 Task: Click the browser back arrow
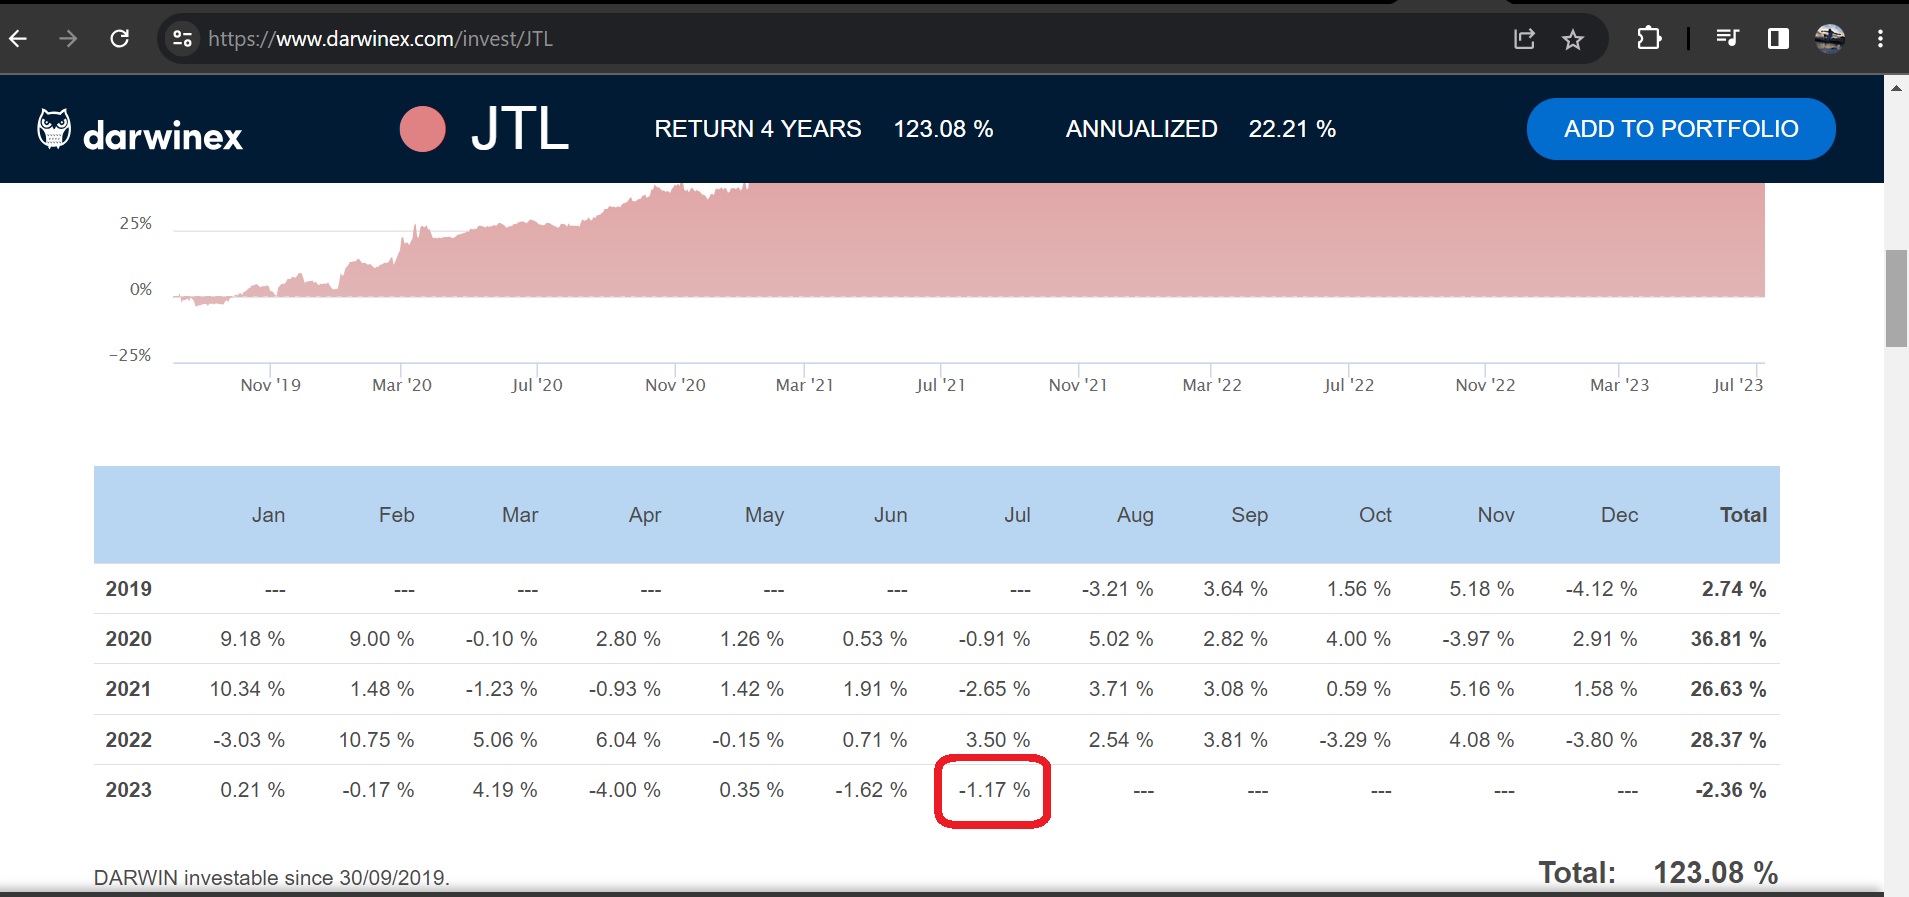[18, 39]
